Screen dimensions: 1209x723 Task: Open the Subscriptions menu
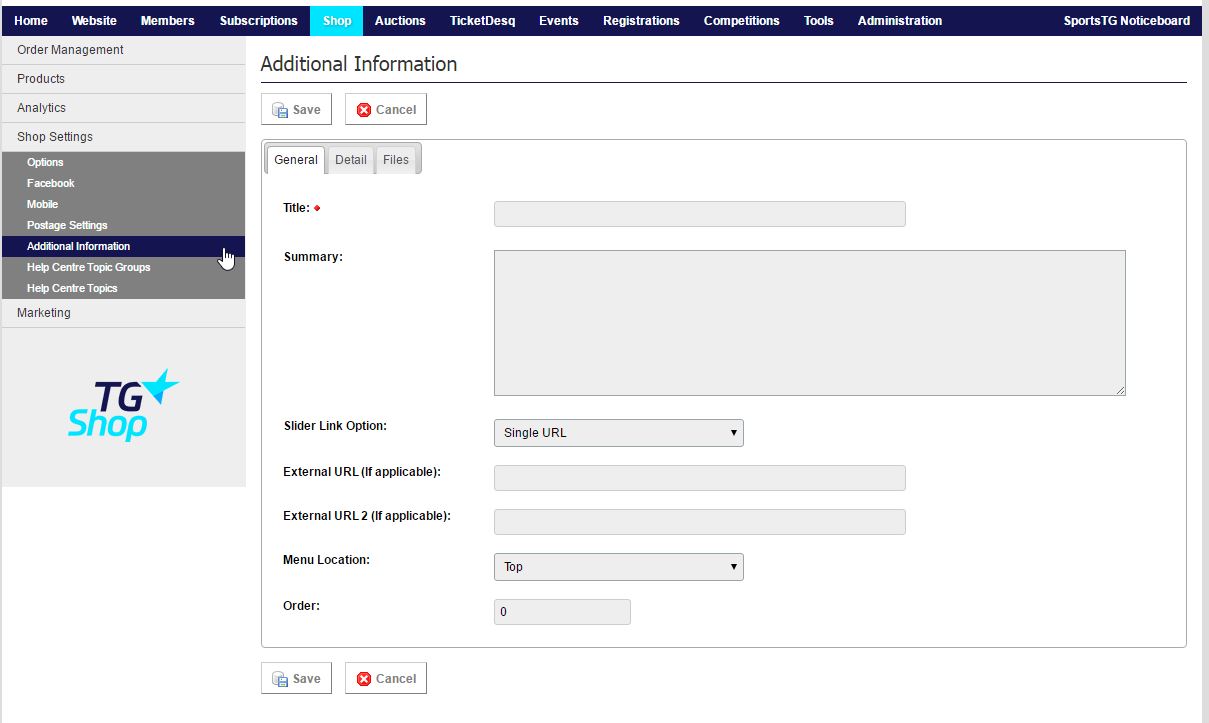point(259,20)
